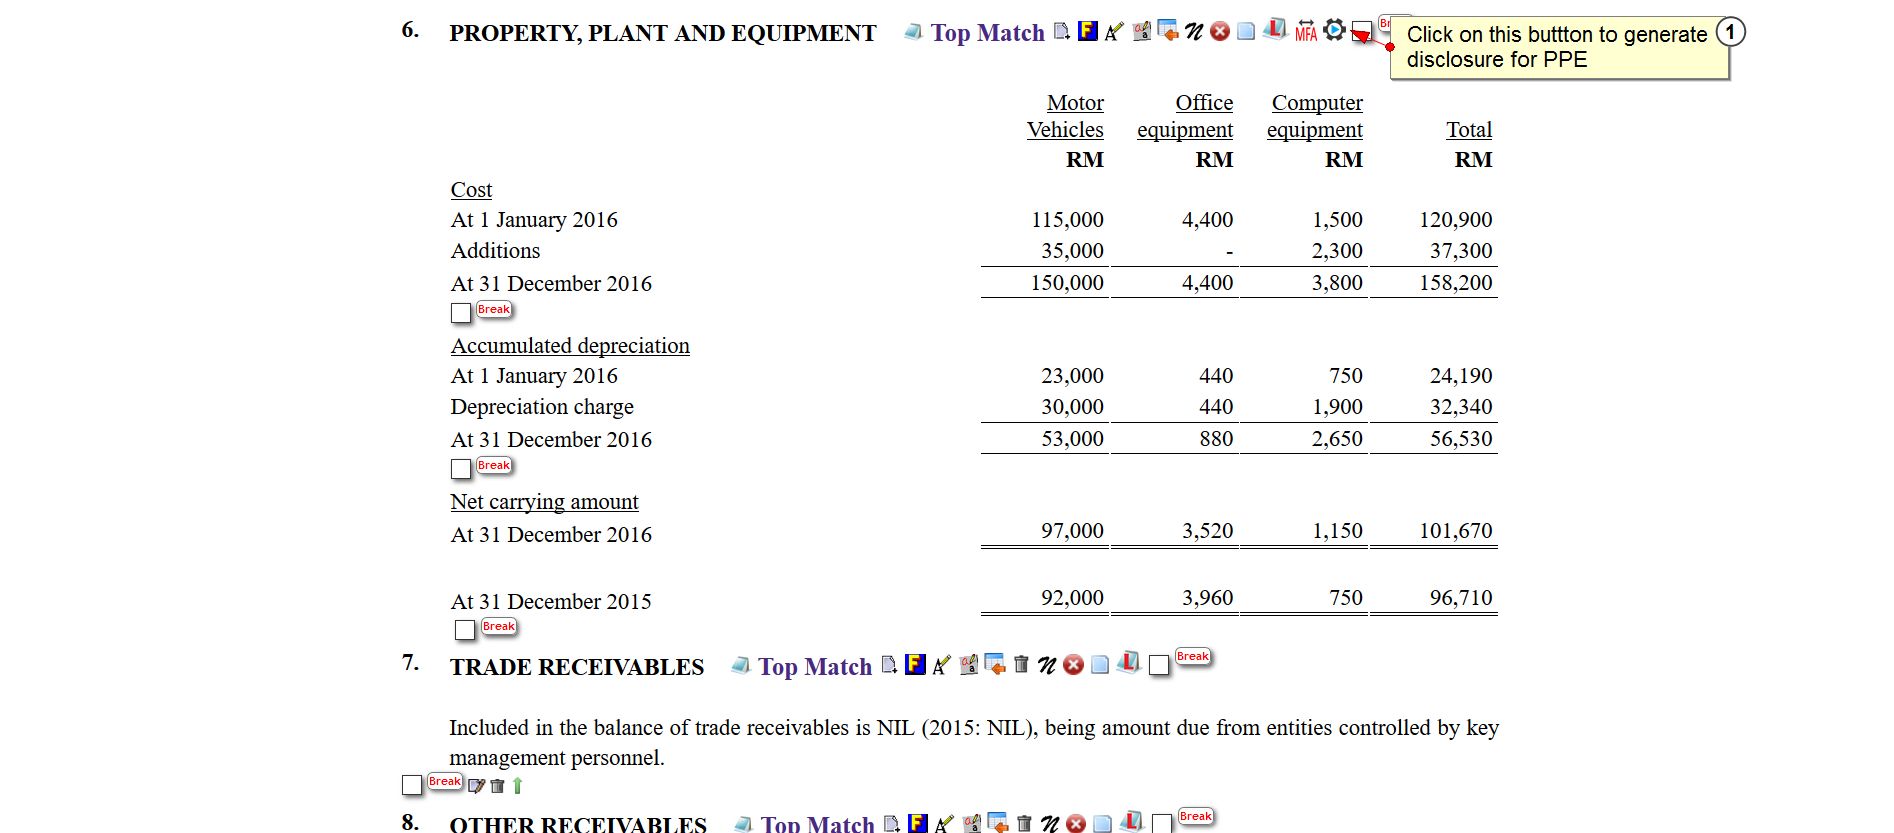
Task: Click Top Match link beside Other Receivables
Action: click(817, 824)
